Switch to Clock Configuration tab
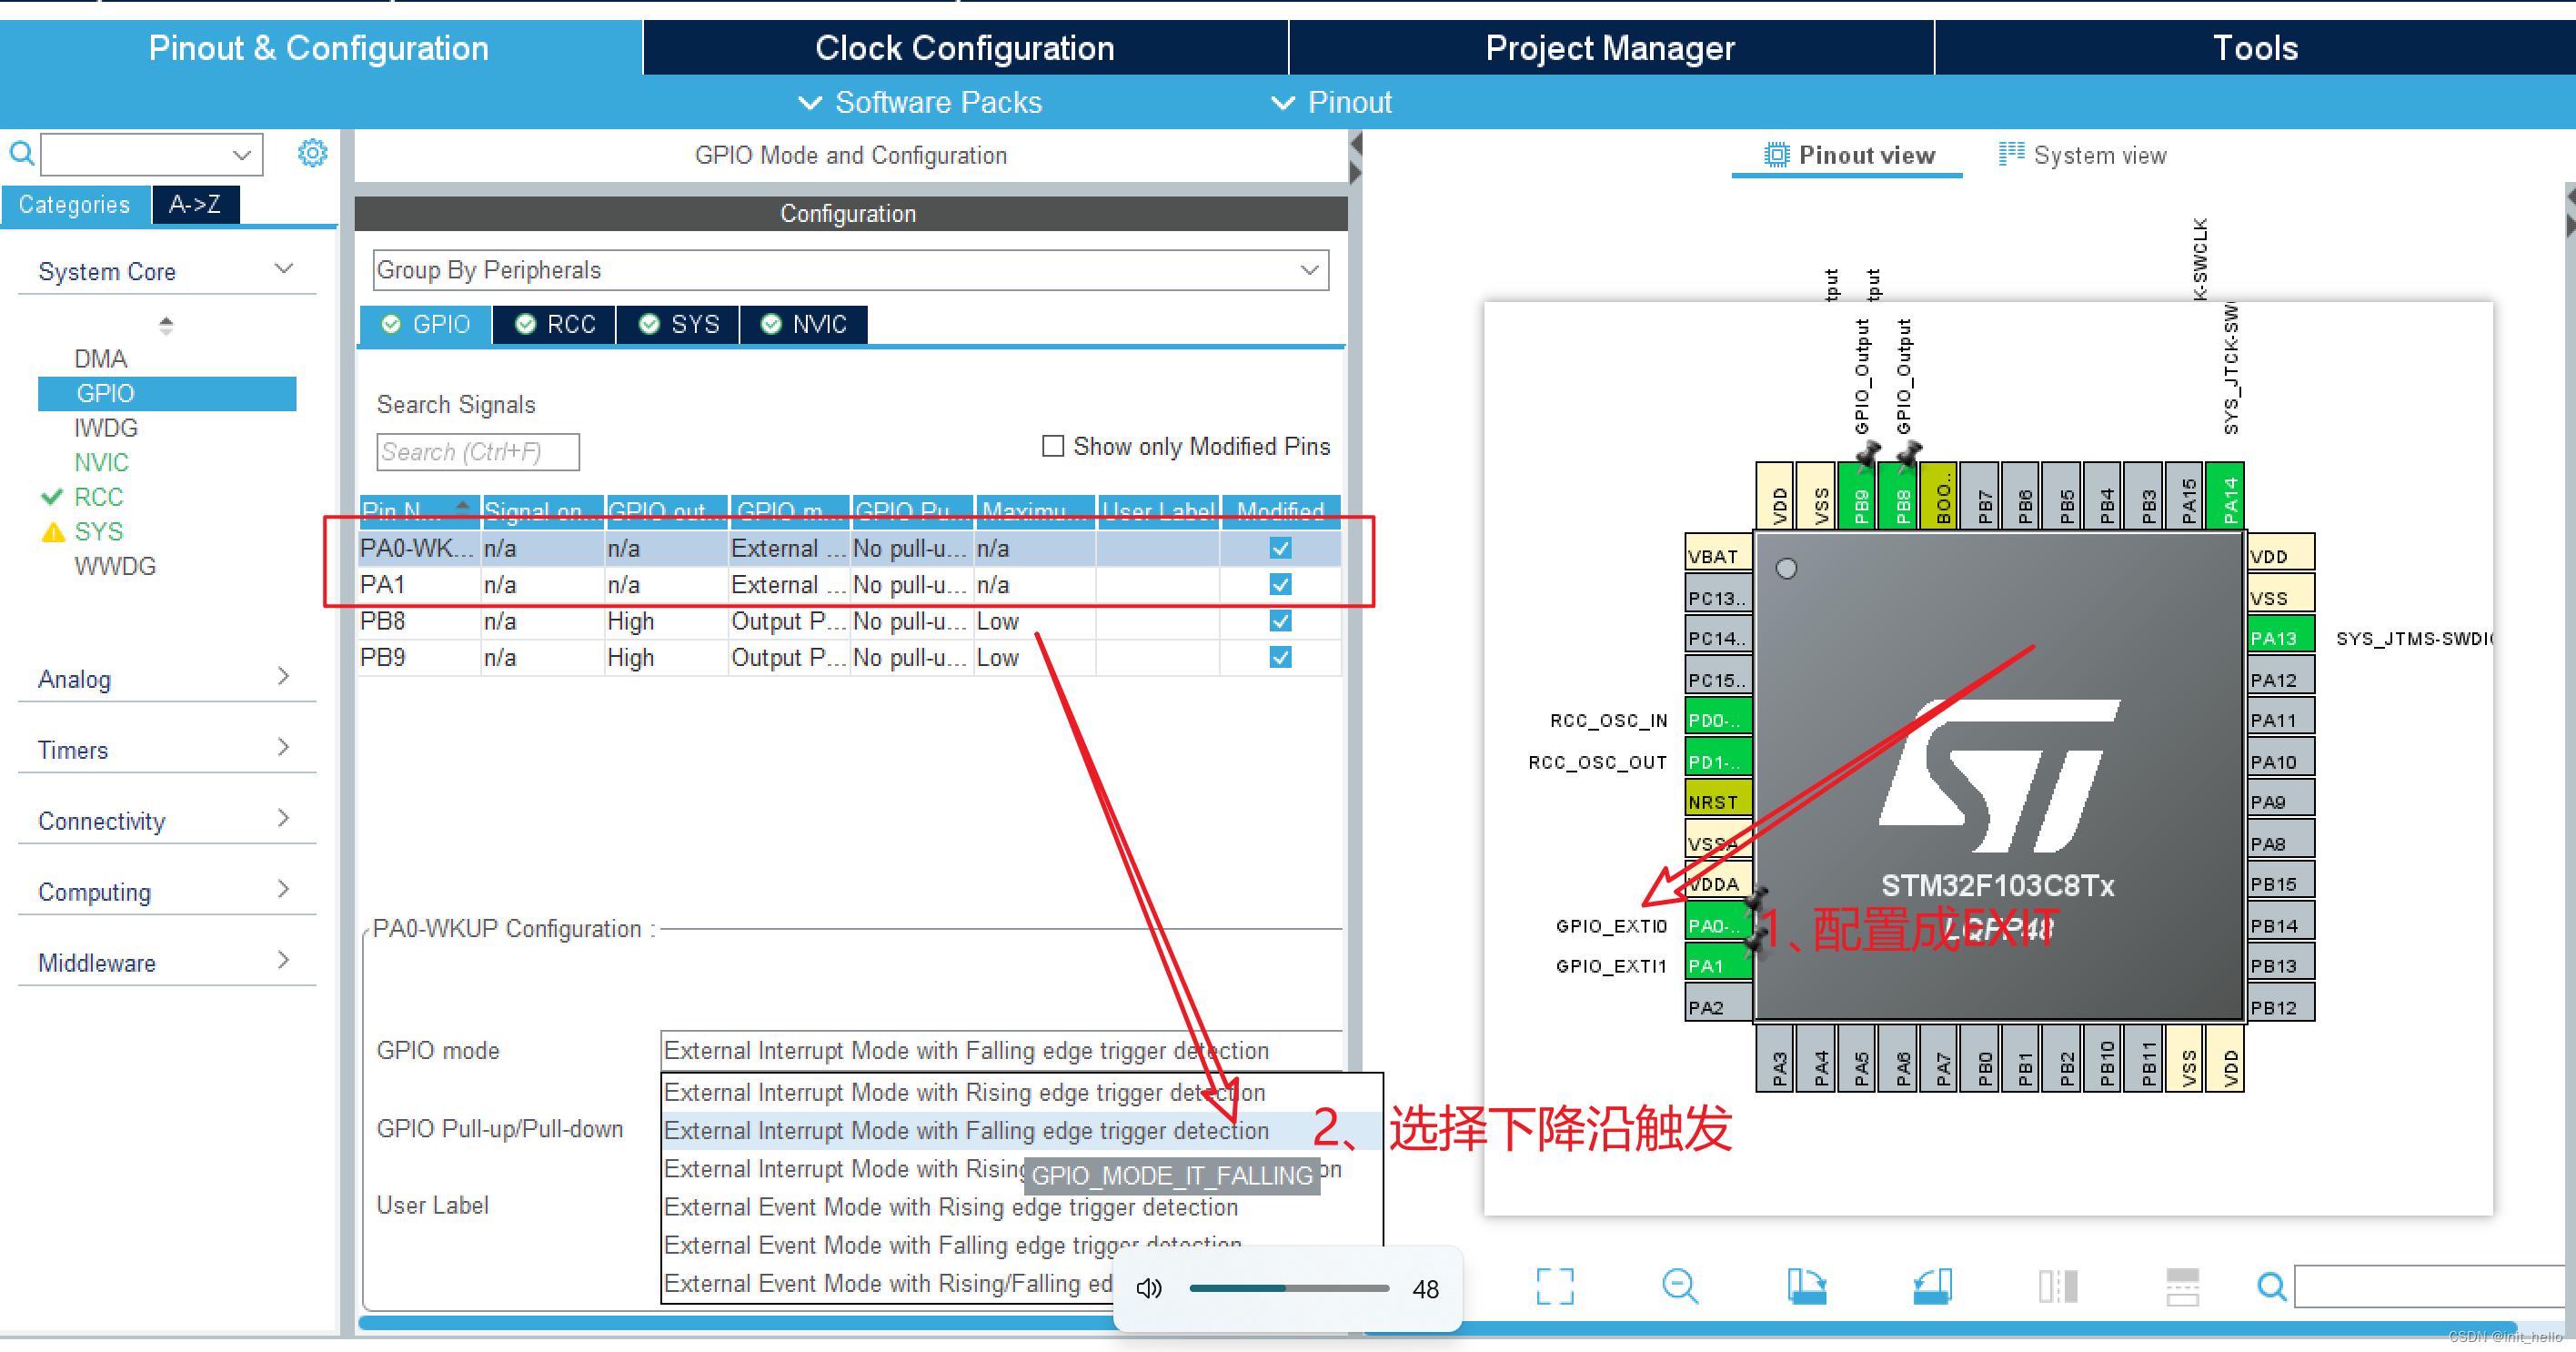The image size is (2576, 1352). pyautogui.click(x=964, y=48)
